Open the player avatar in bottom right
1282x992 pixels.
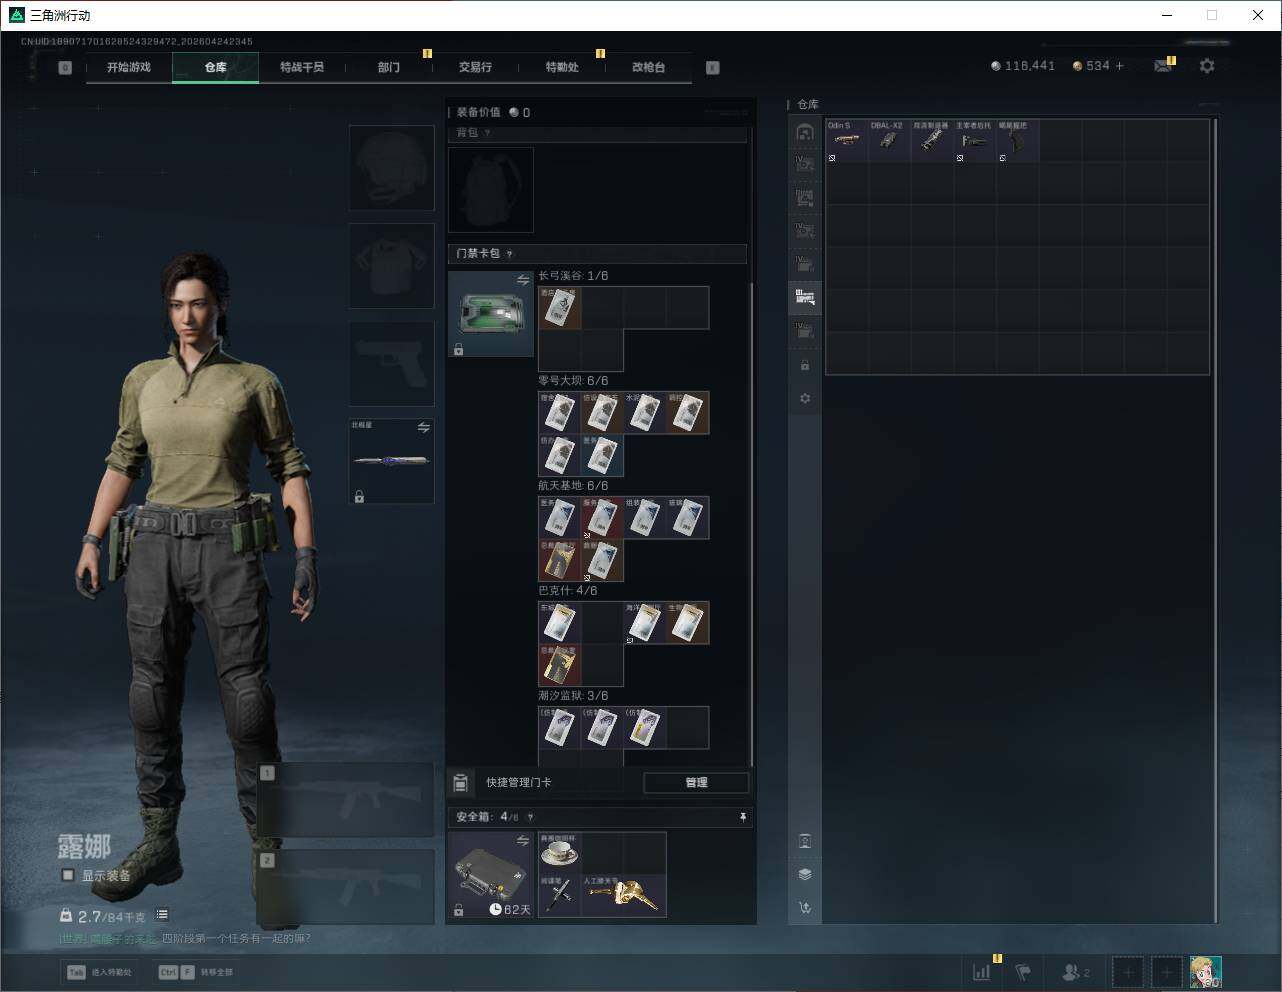coord(1206,972)
